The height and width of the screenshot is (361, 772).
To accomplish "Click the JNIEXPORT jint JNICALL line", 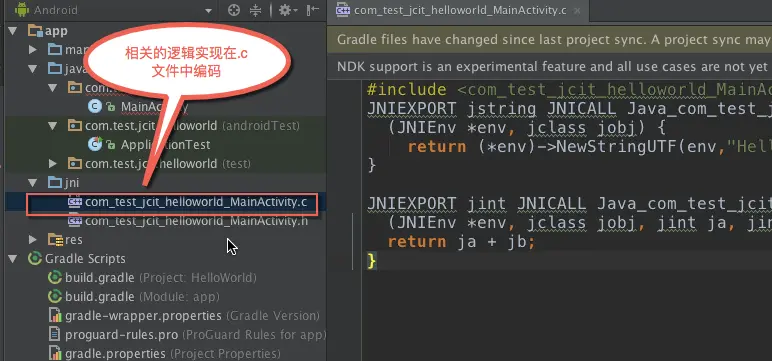I will (569, 204).
